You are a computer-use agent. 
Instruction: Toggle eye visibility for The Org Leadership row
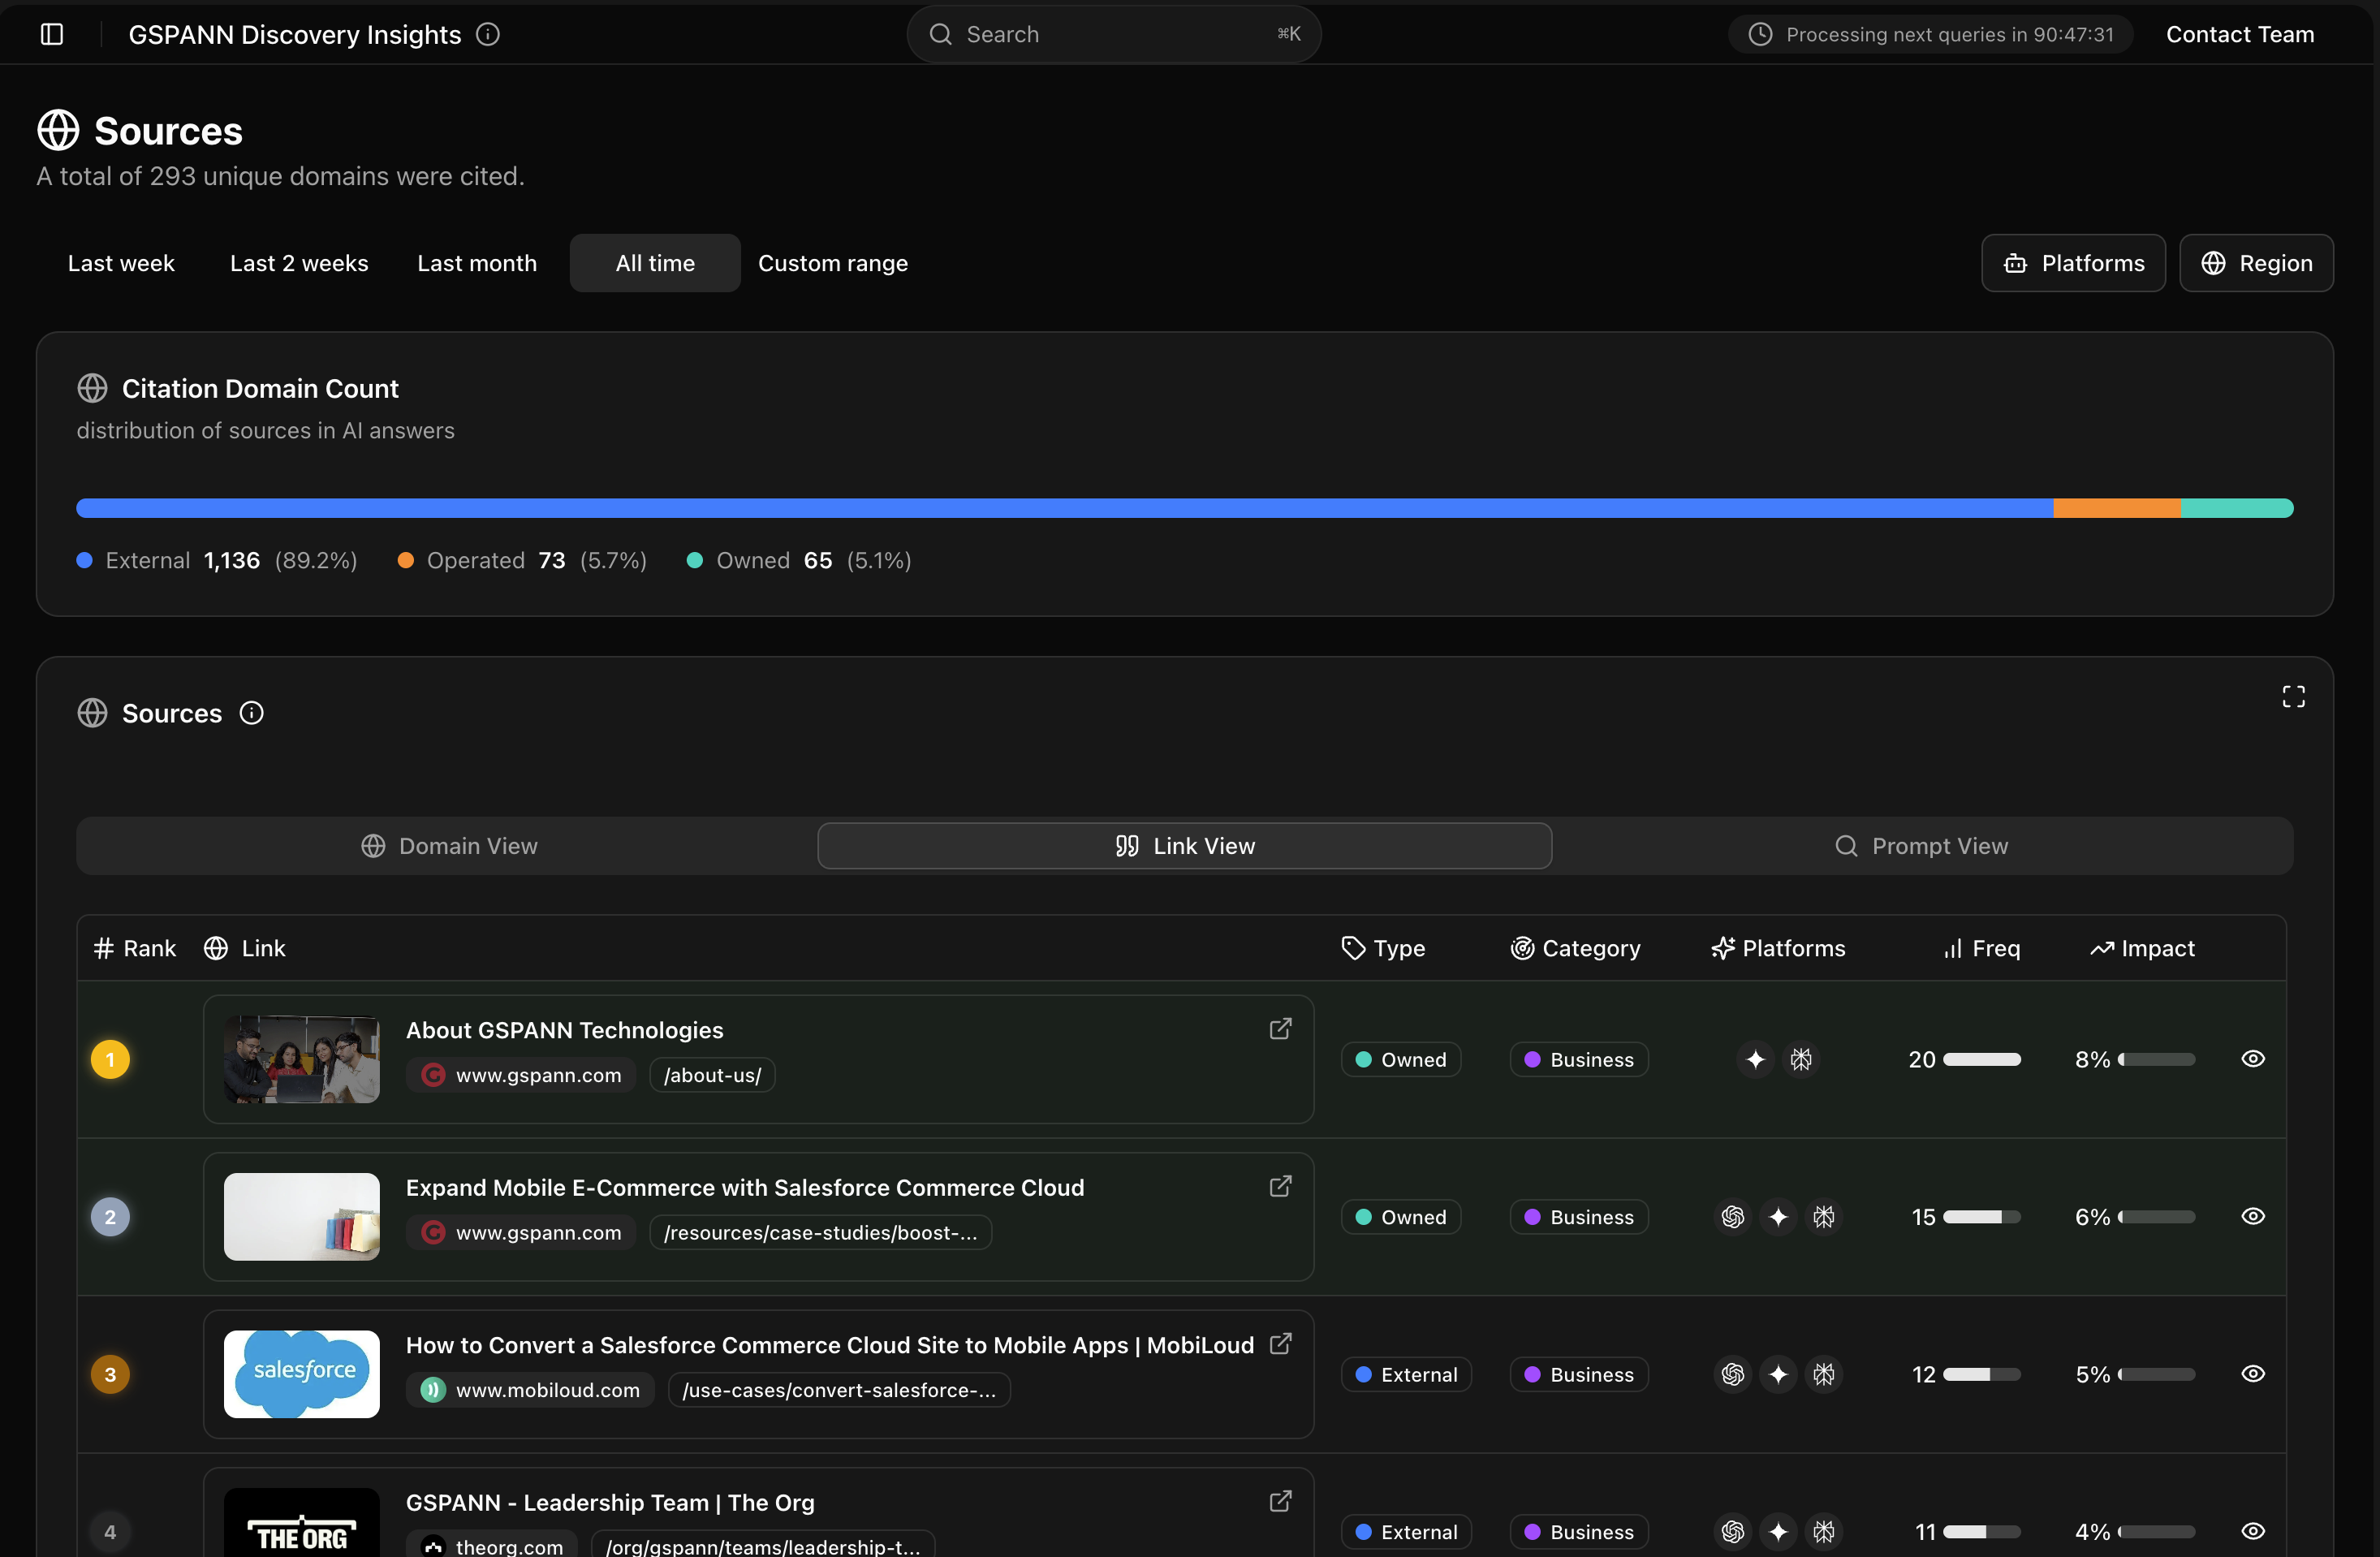click(x=2253, y=1532)
